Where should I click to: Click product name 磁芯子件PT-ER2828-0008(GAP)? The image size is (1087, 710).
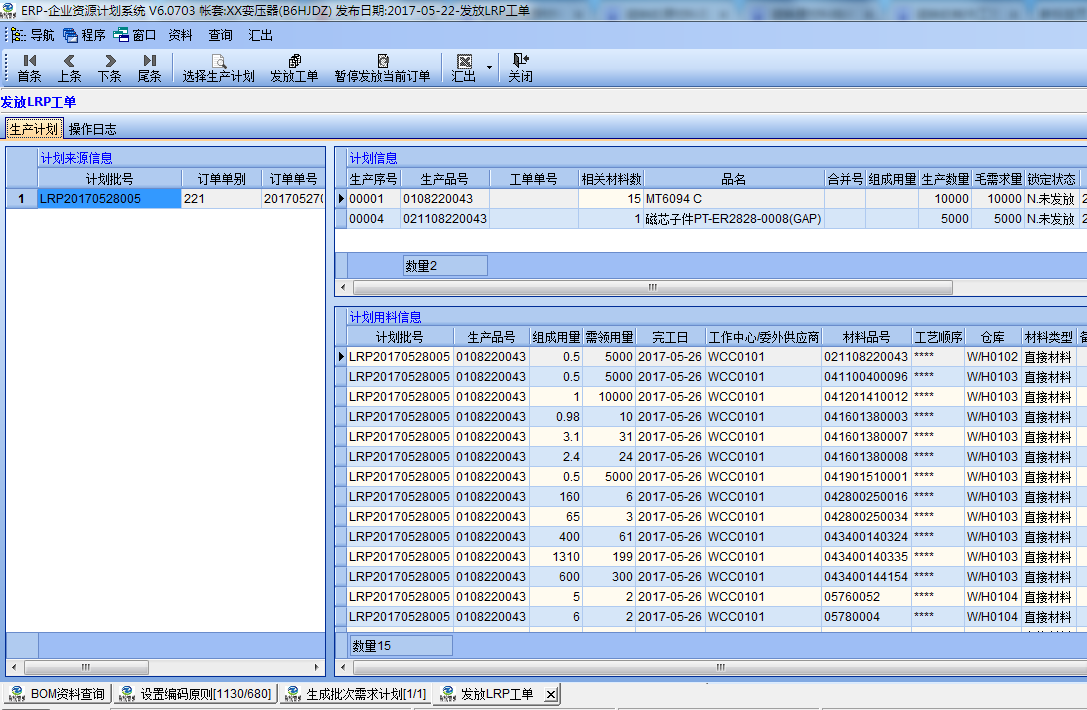click(x=733, y=219)
